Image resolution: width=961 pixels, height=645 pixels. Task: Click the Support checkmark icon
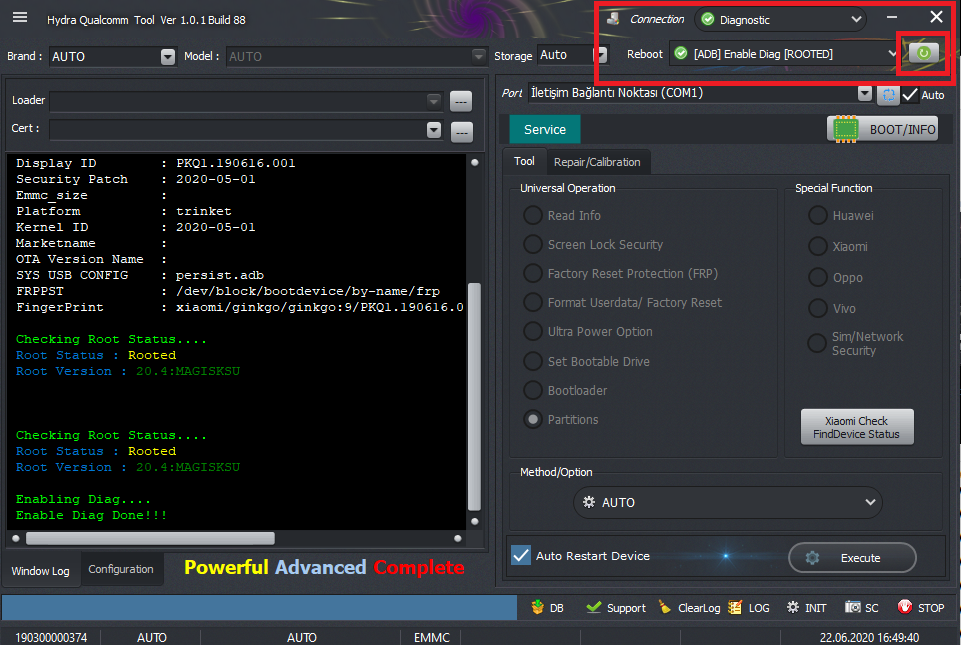(593, 607)
